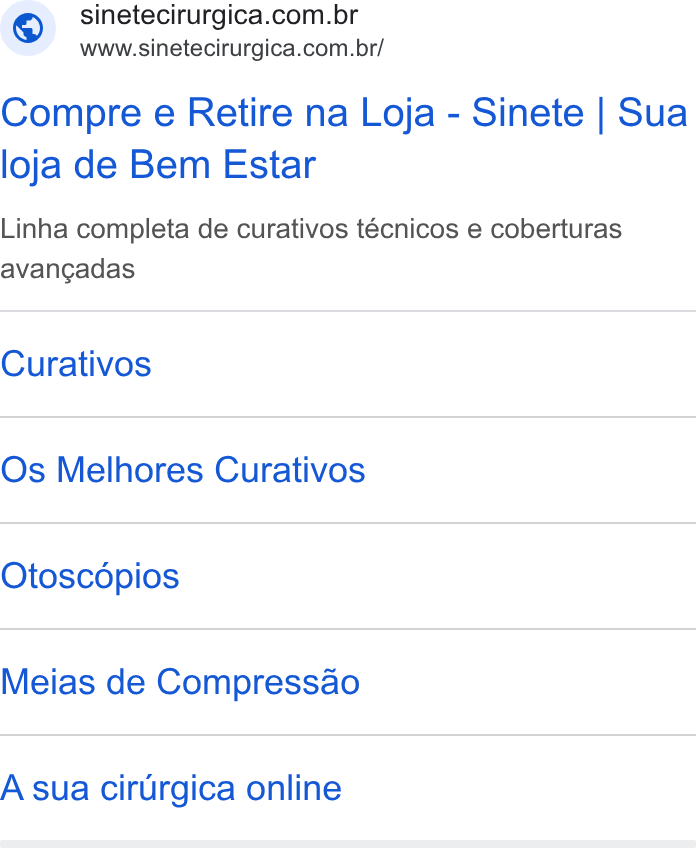The width and height of the screenshot is (696, 848).
Task: Select the sinetecirurgica.com.br site name
Action: click(219, 15)
